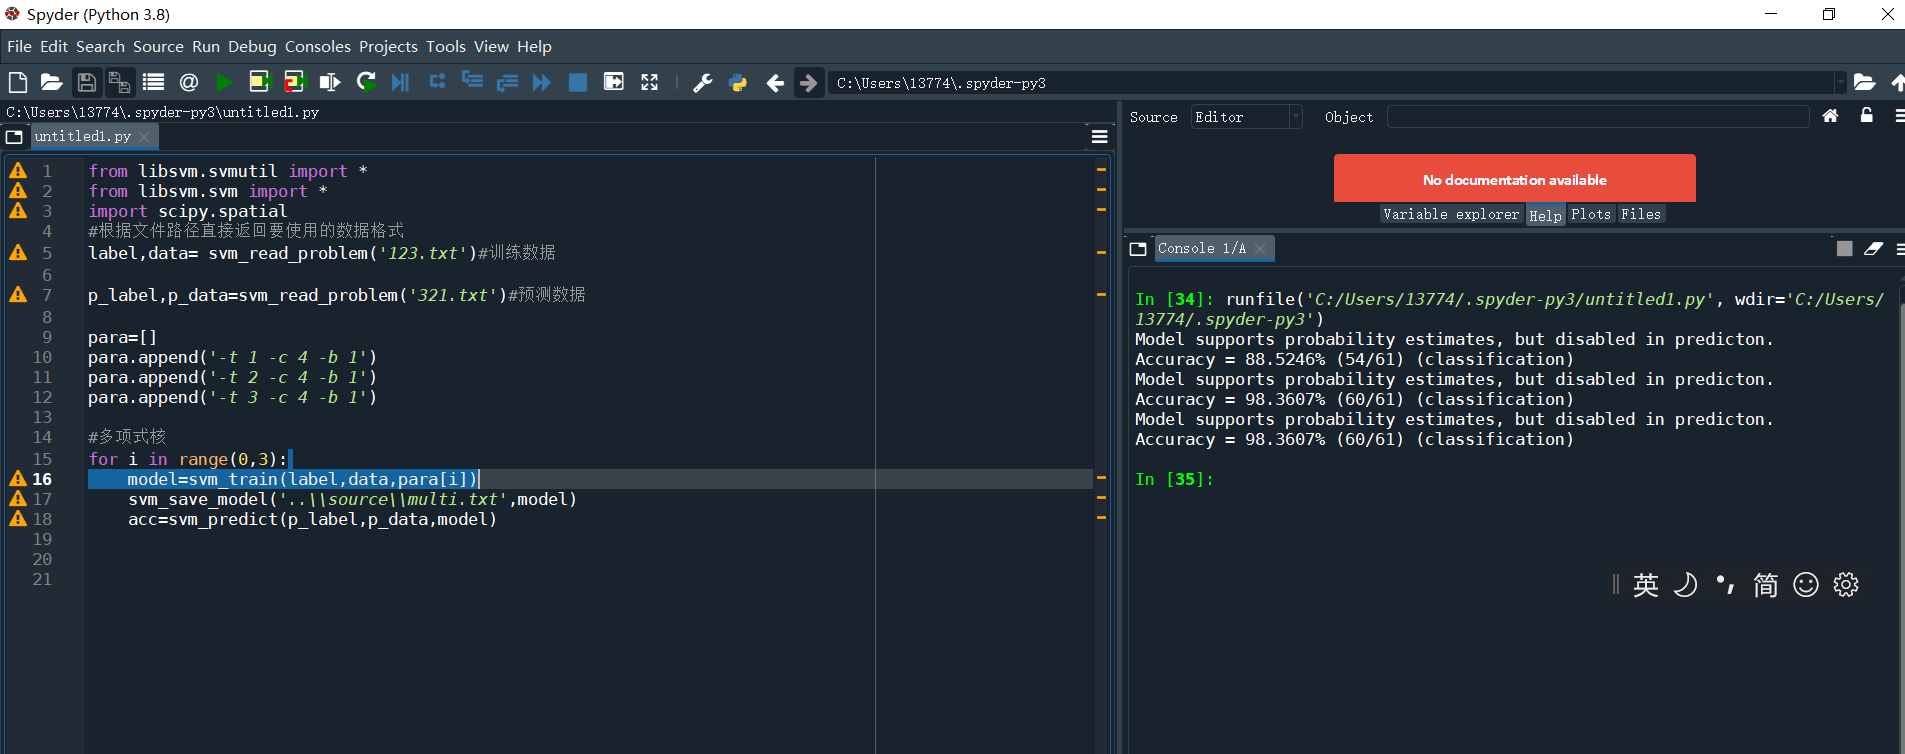The width and height of the screenshot is (1905, 754).
Task: Toggle fullscreen mode icon
Action: tap(650, 82)
